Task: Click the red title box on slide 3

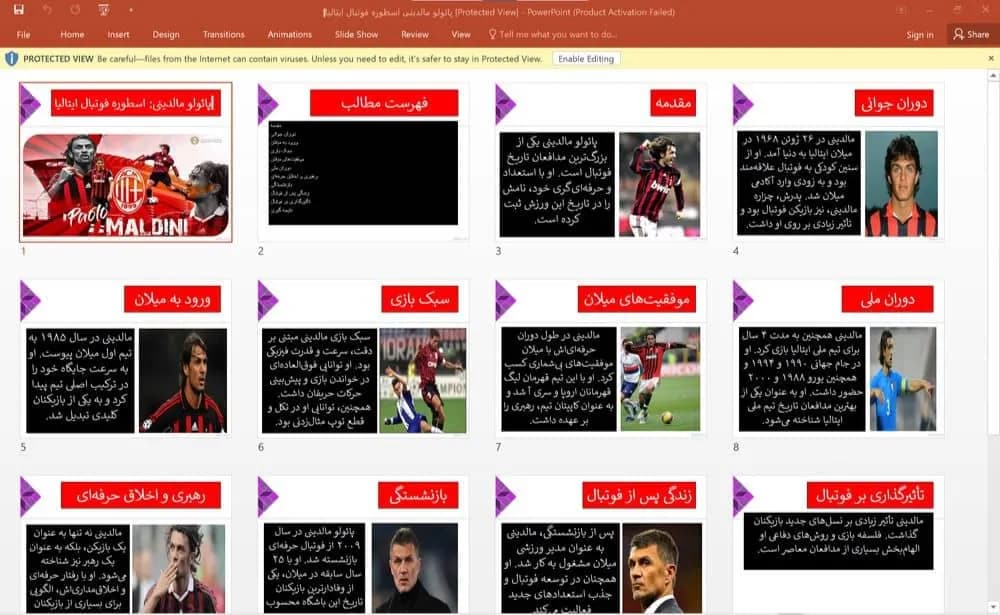Action: pos(673,103)
